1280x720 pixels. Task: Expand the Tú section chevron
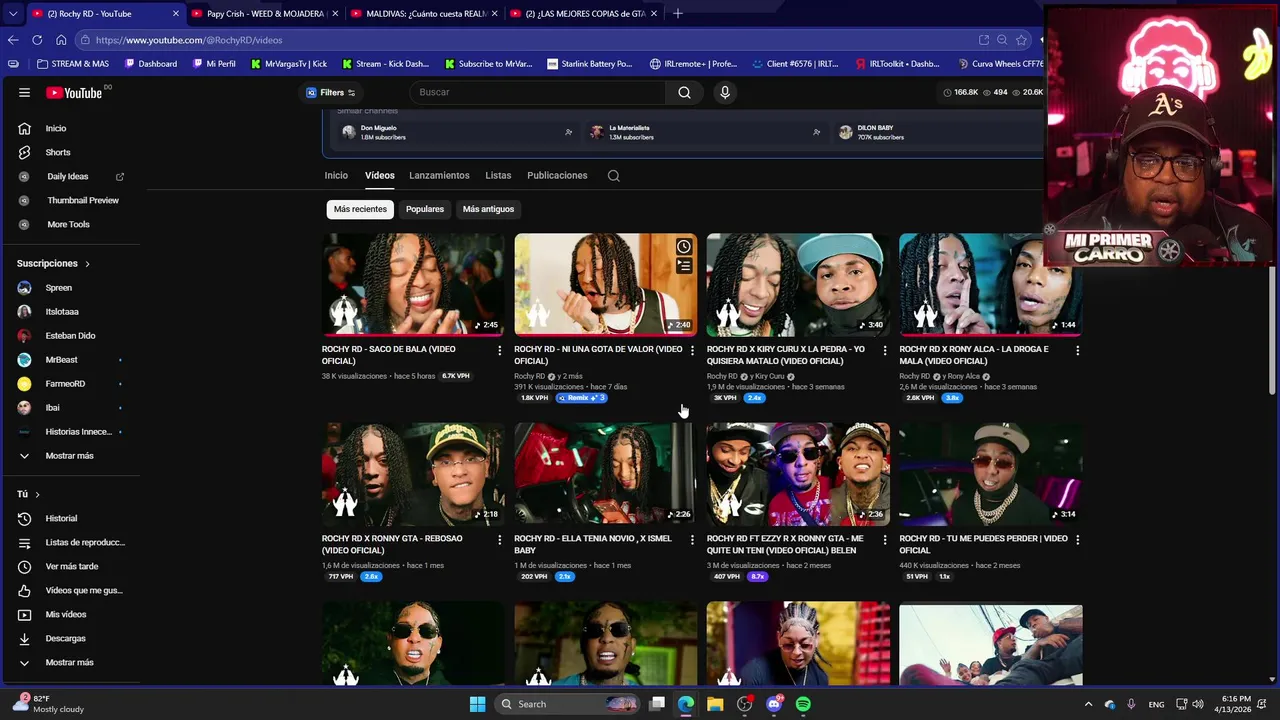[x=37, y=494]
